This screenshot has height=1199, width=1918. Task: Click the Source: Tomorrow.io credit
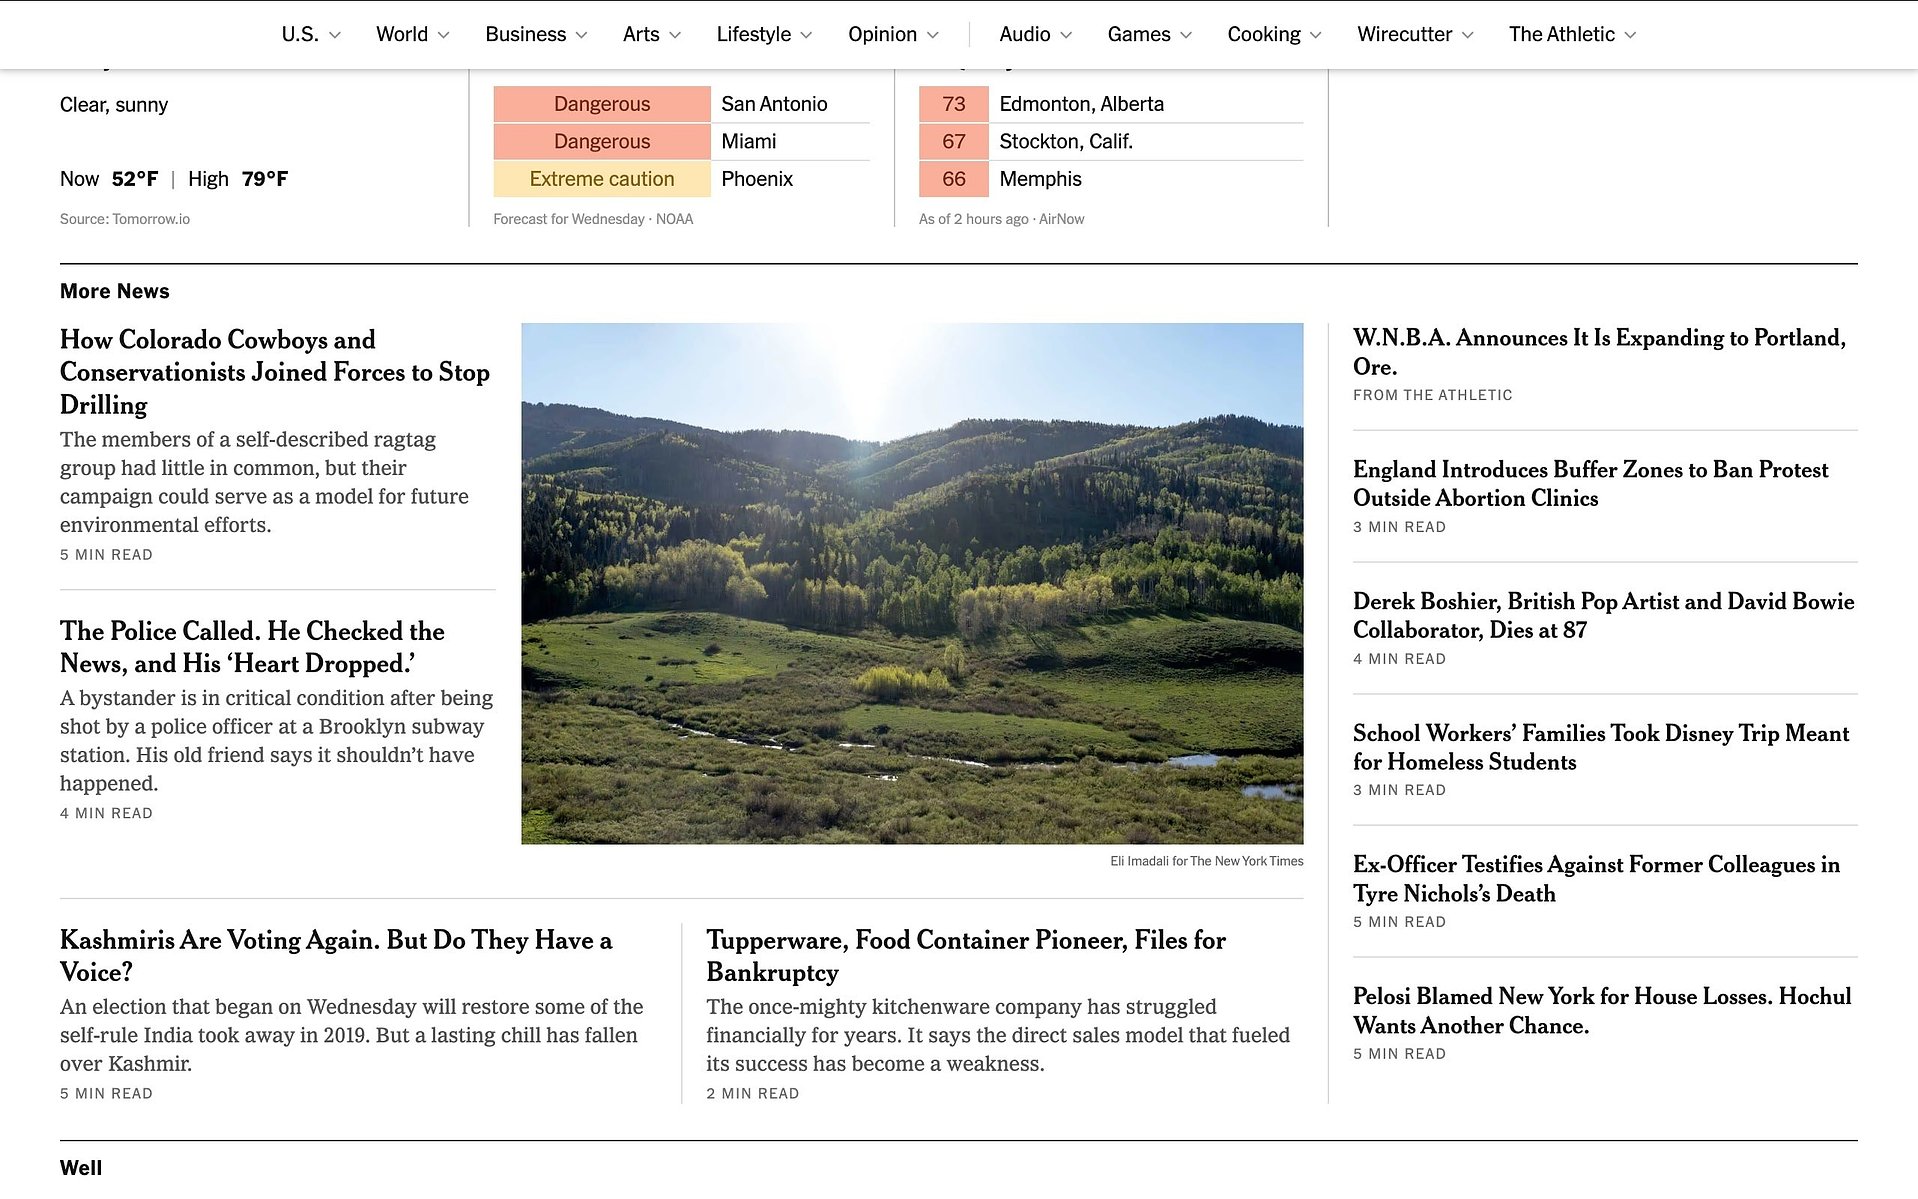[125, 219]
